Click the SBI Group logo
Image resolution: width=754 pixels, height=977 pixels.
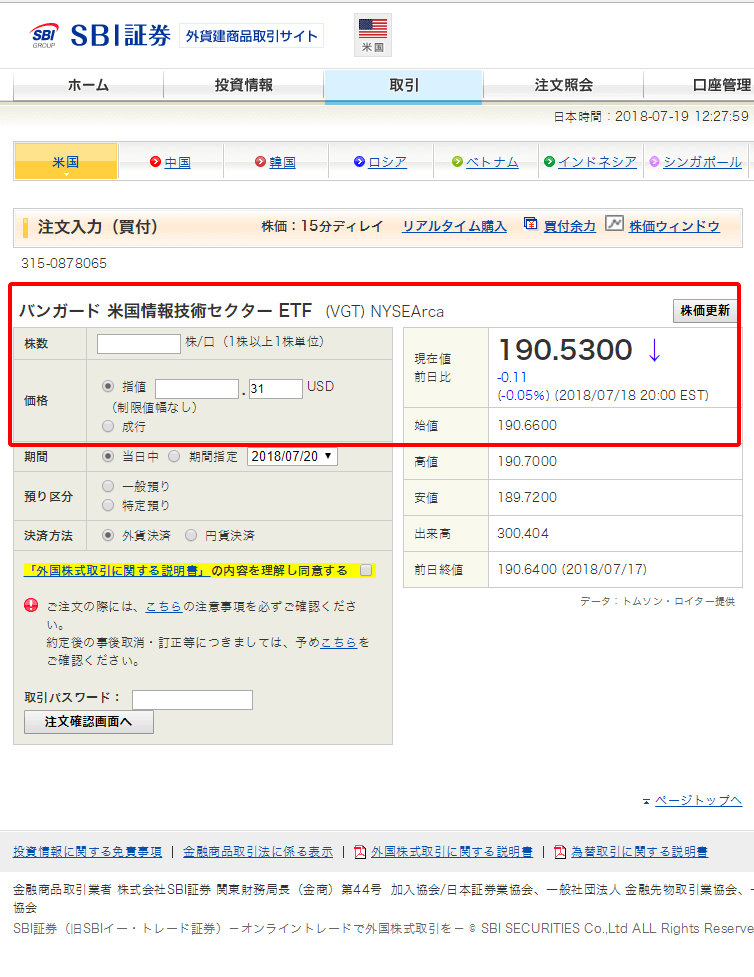point(44,36)
